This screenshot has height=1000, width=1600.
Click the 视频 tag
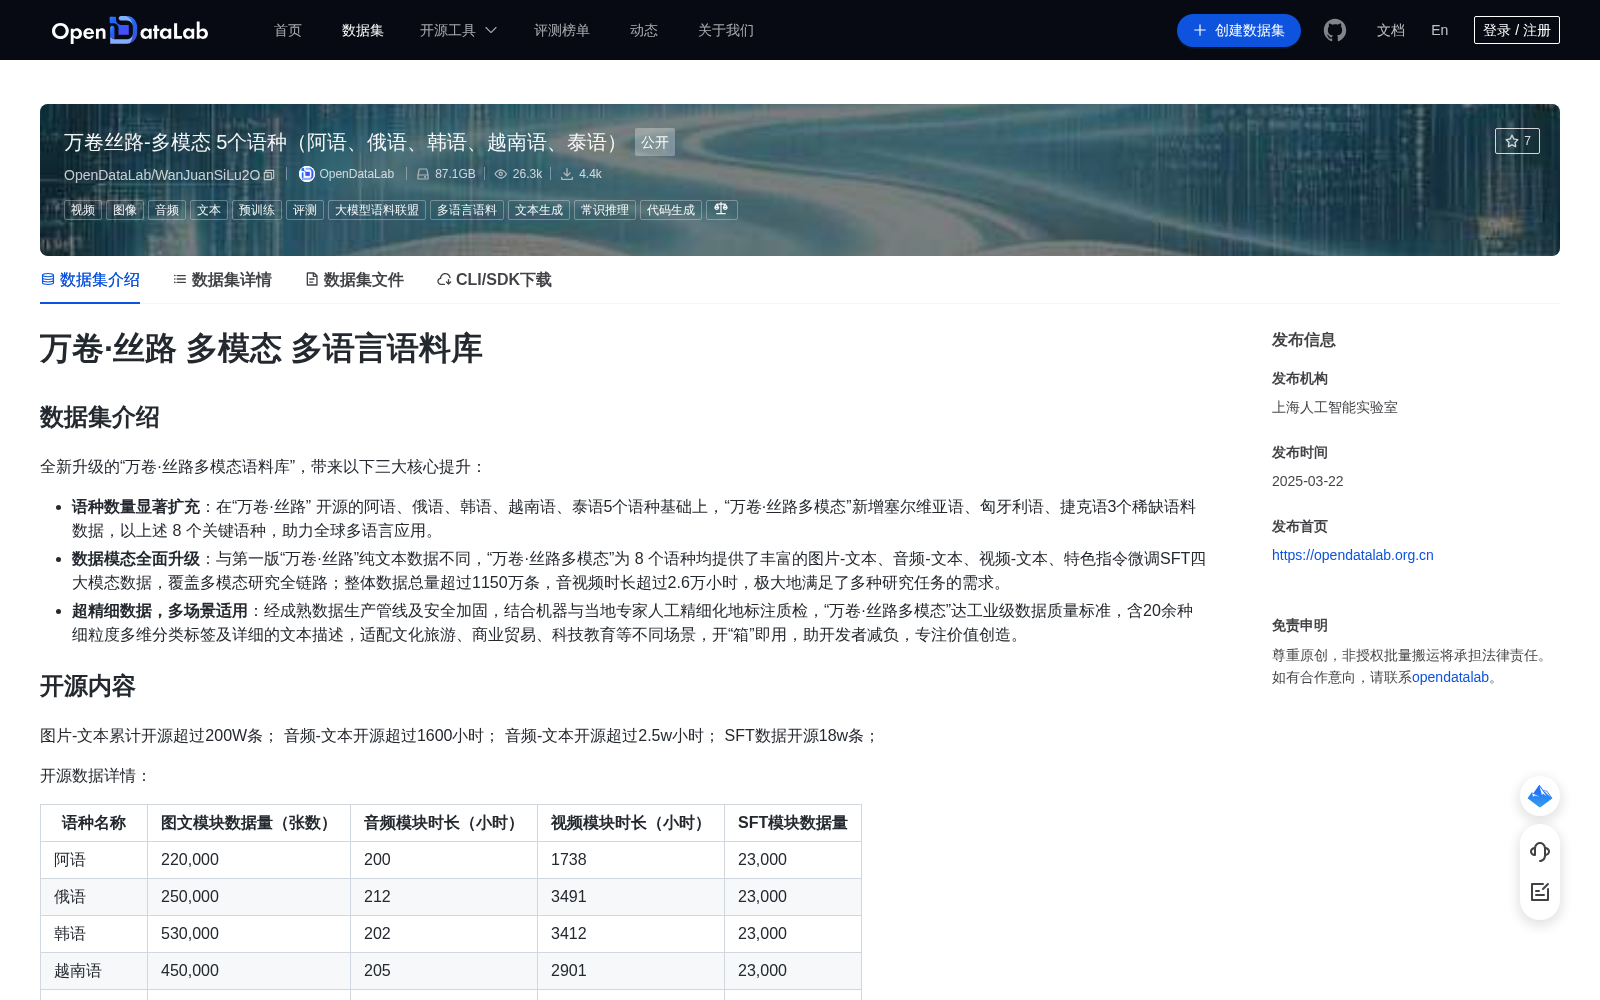pos(83,210)
